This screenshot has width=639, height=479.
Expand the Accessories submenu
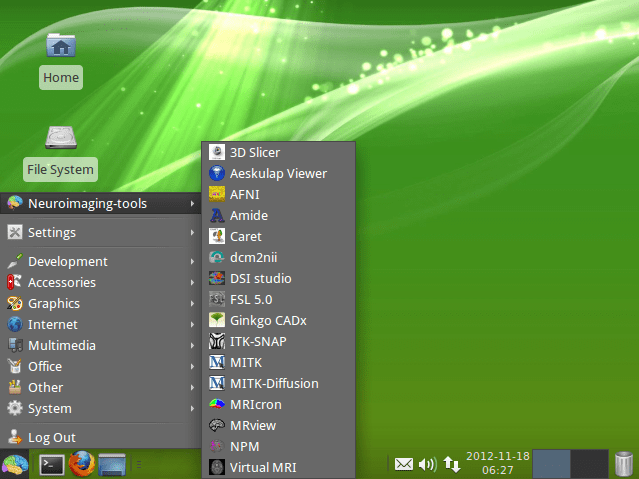click(101, 283)
